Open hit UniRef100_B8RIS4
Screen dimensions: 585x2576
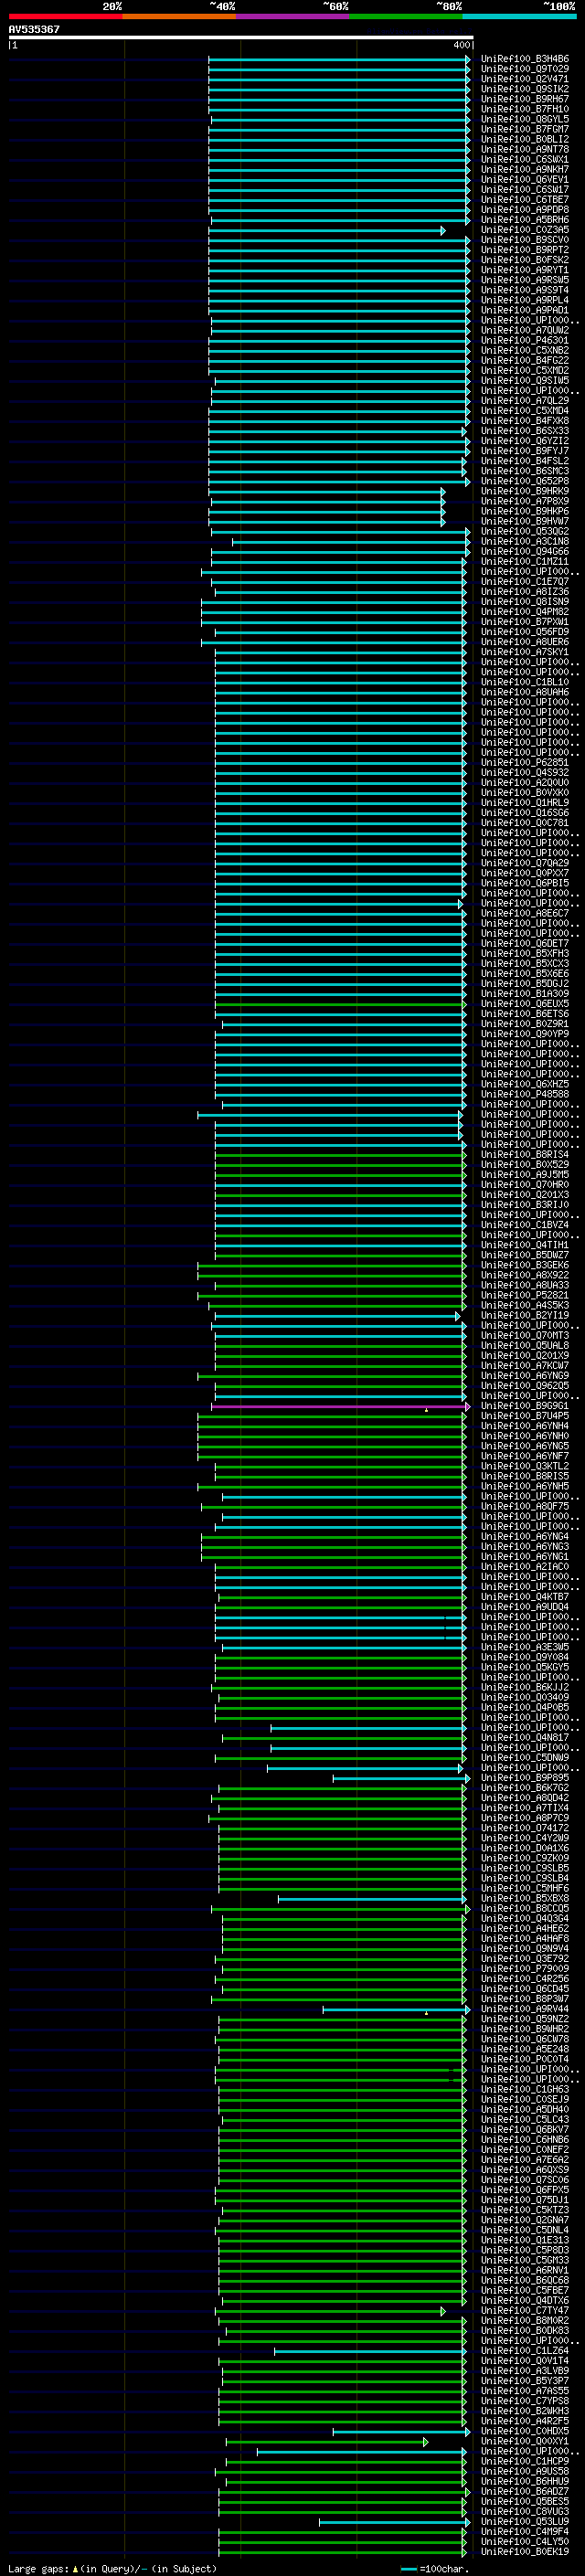[x=525, y=1154]
